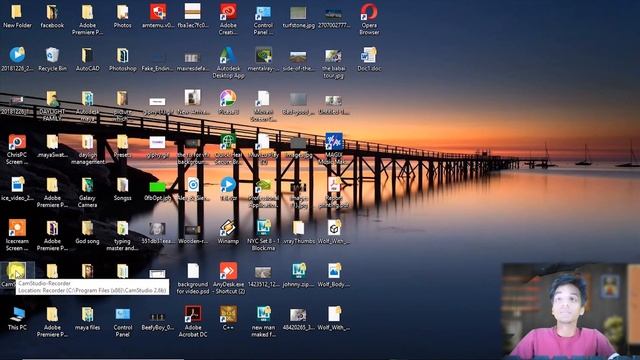Open background for video.psd file

[x=193, y=278]
